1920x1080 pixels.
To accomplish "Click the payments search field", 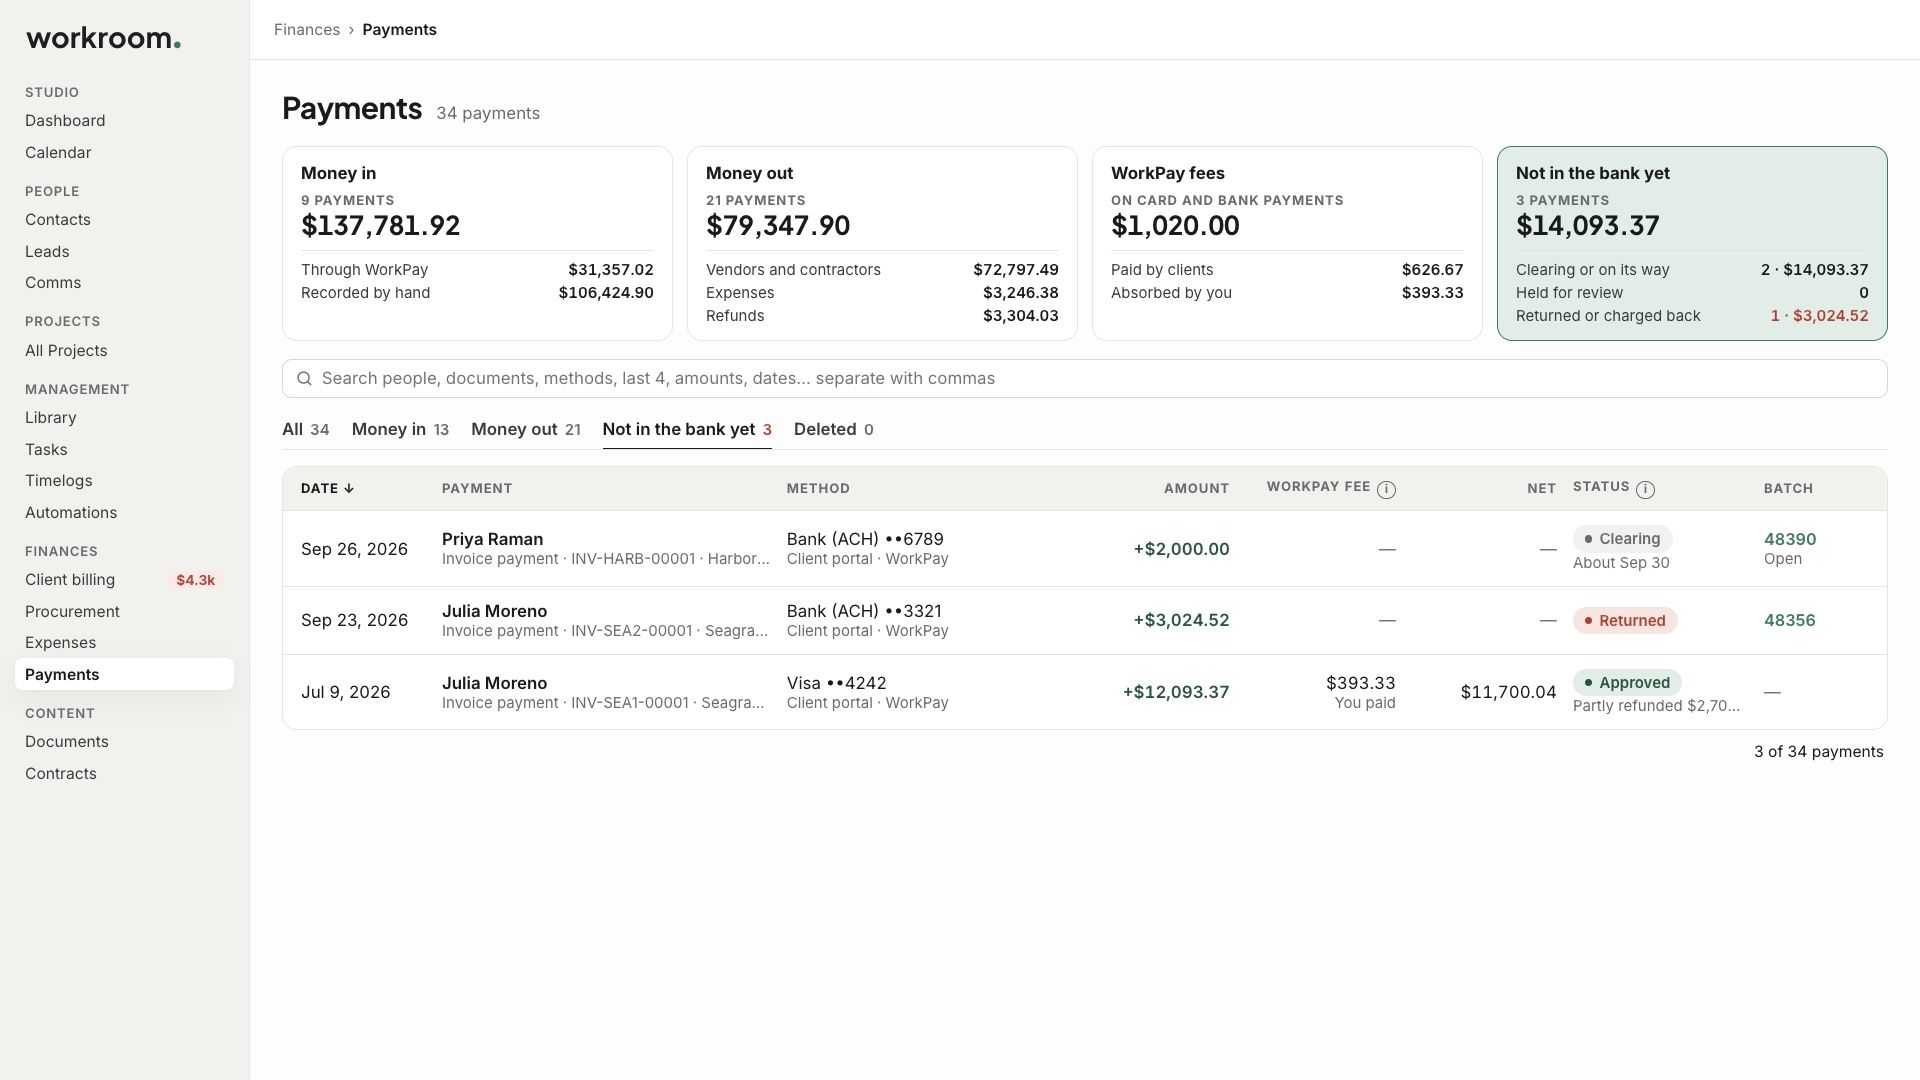I will [1084, 378].
